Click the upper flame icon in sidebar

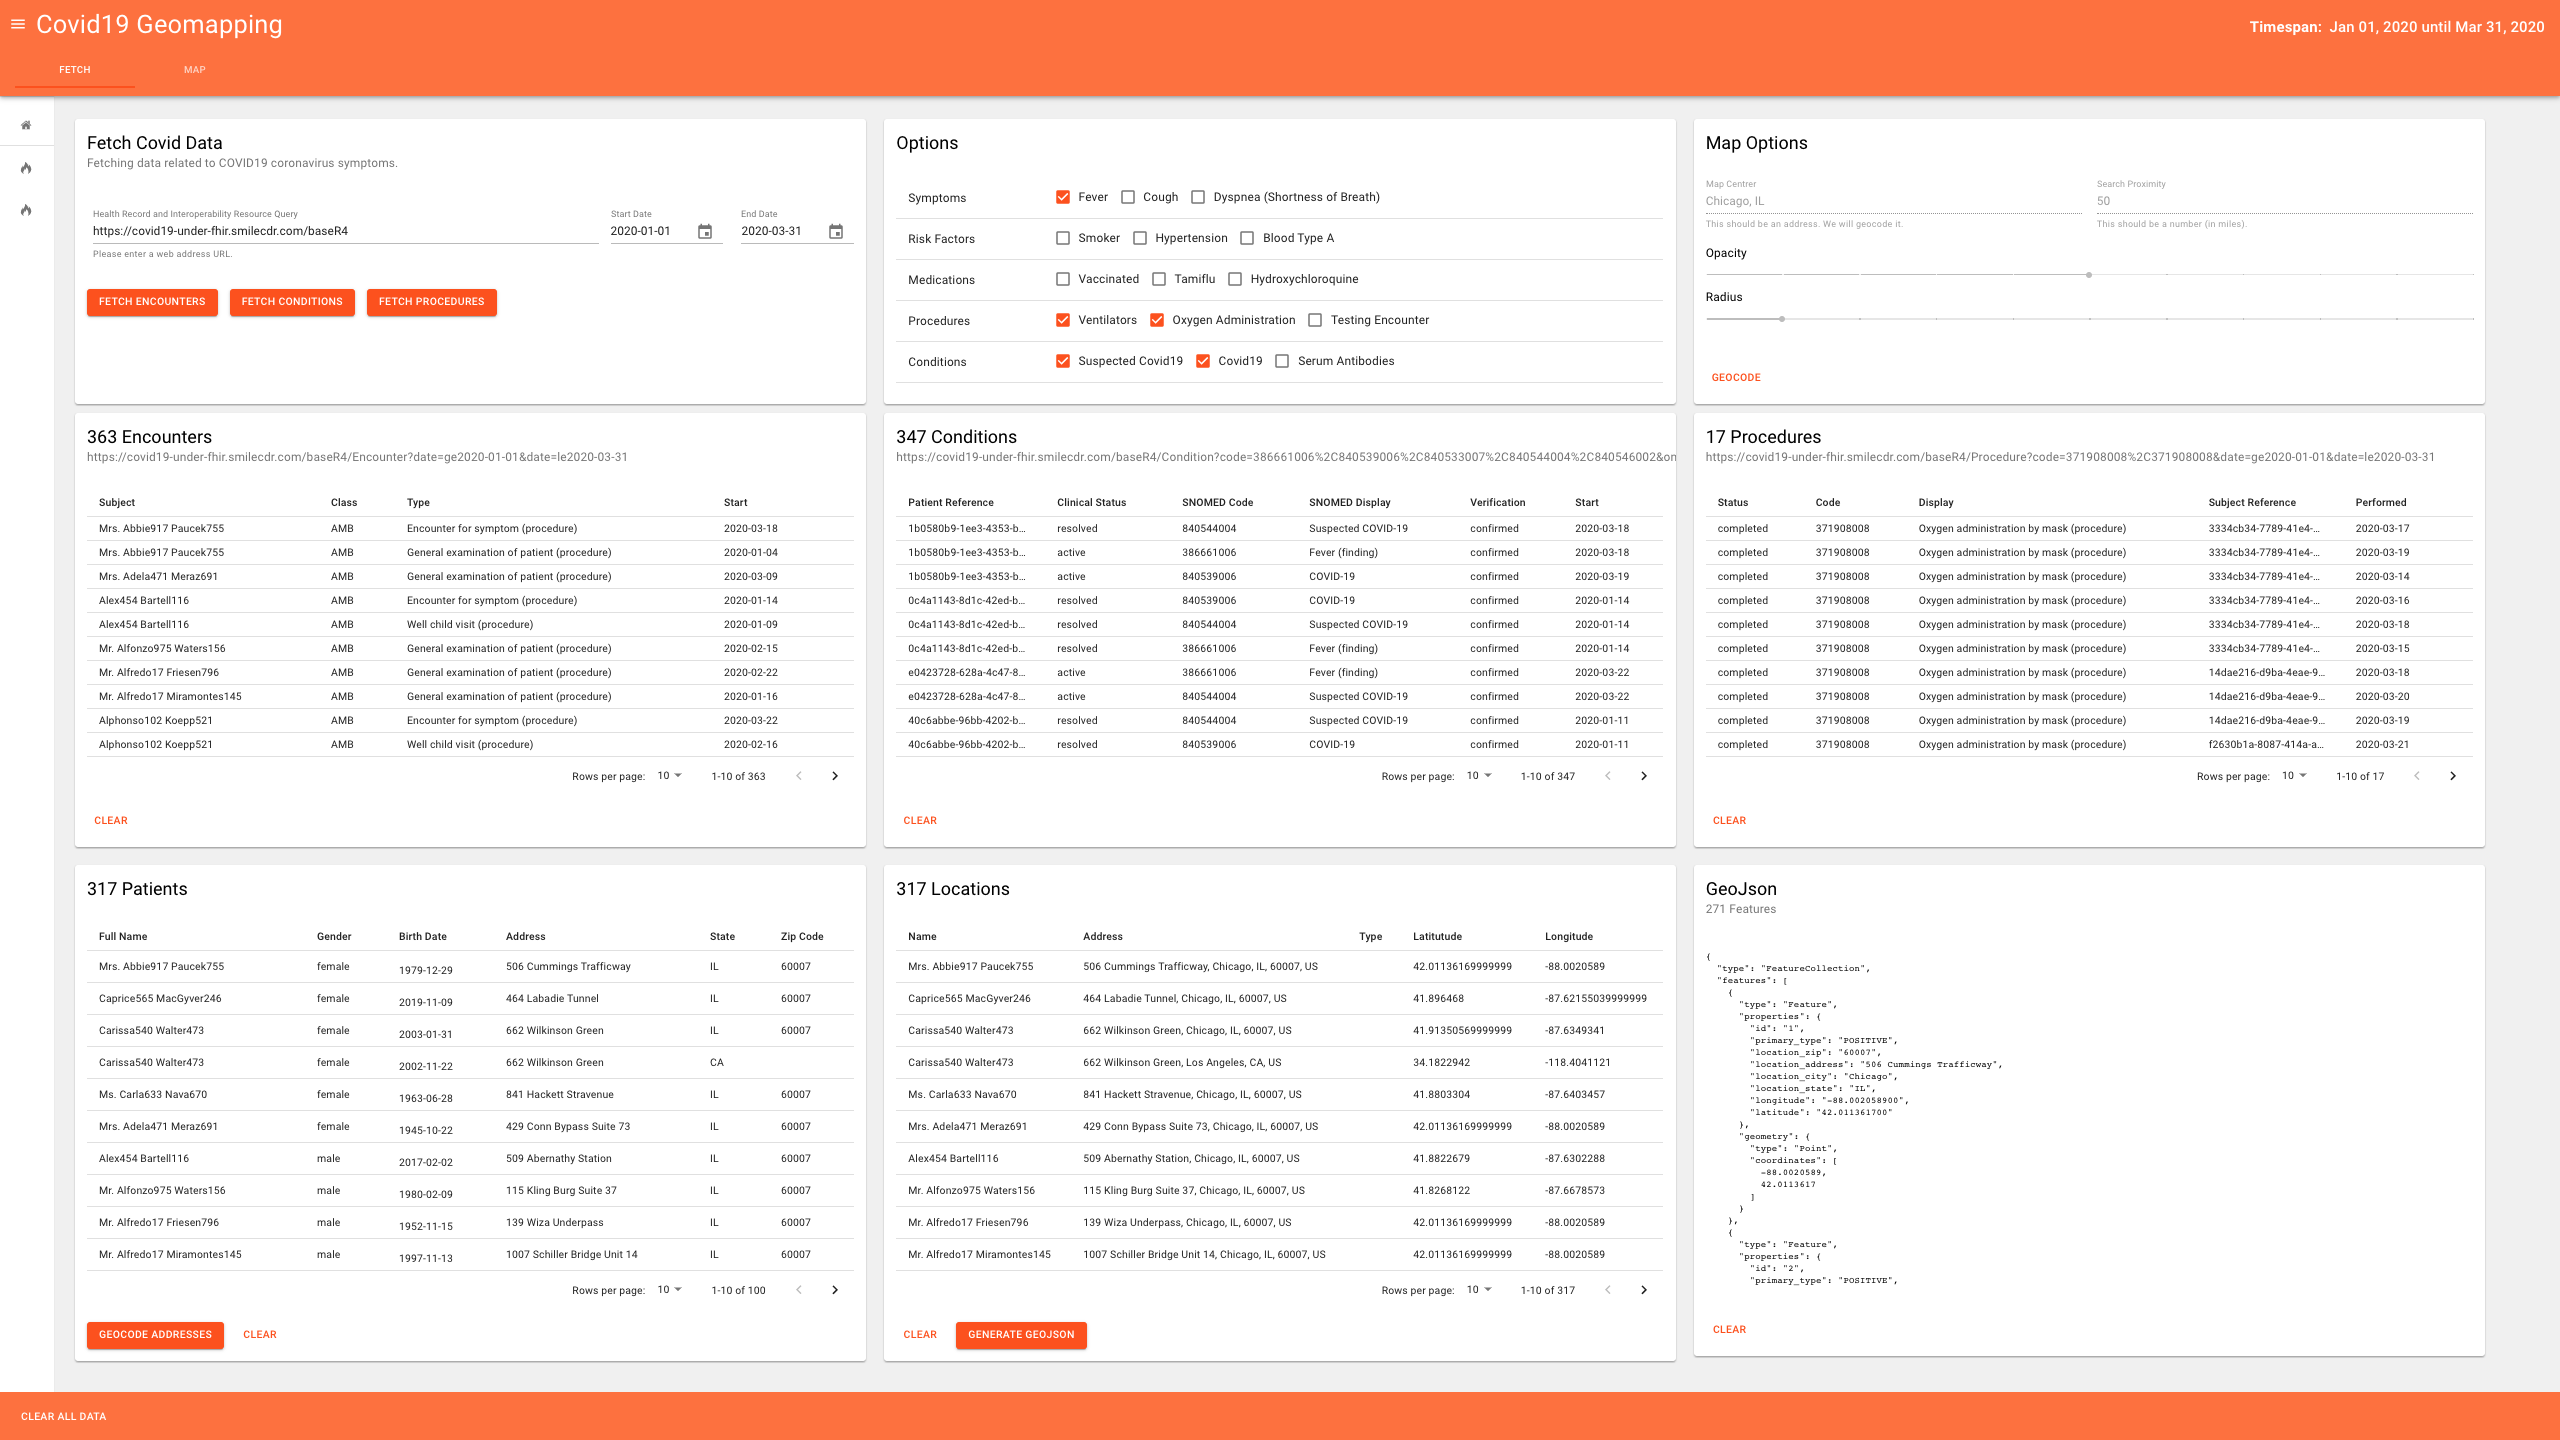point(26,168)
